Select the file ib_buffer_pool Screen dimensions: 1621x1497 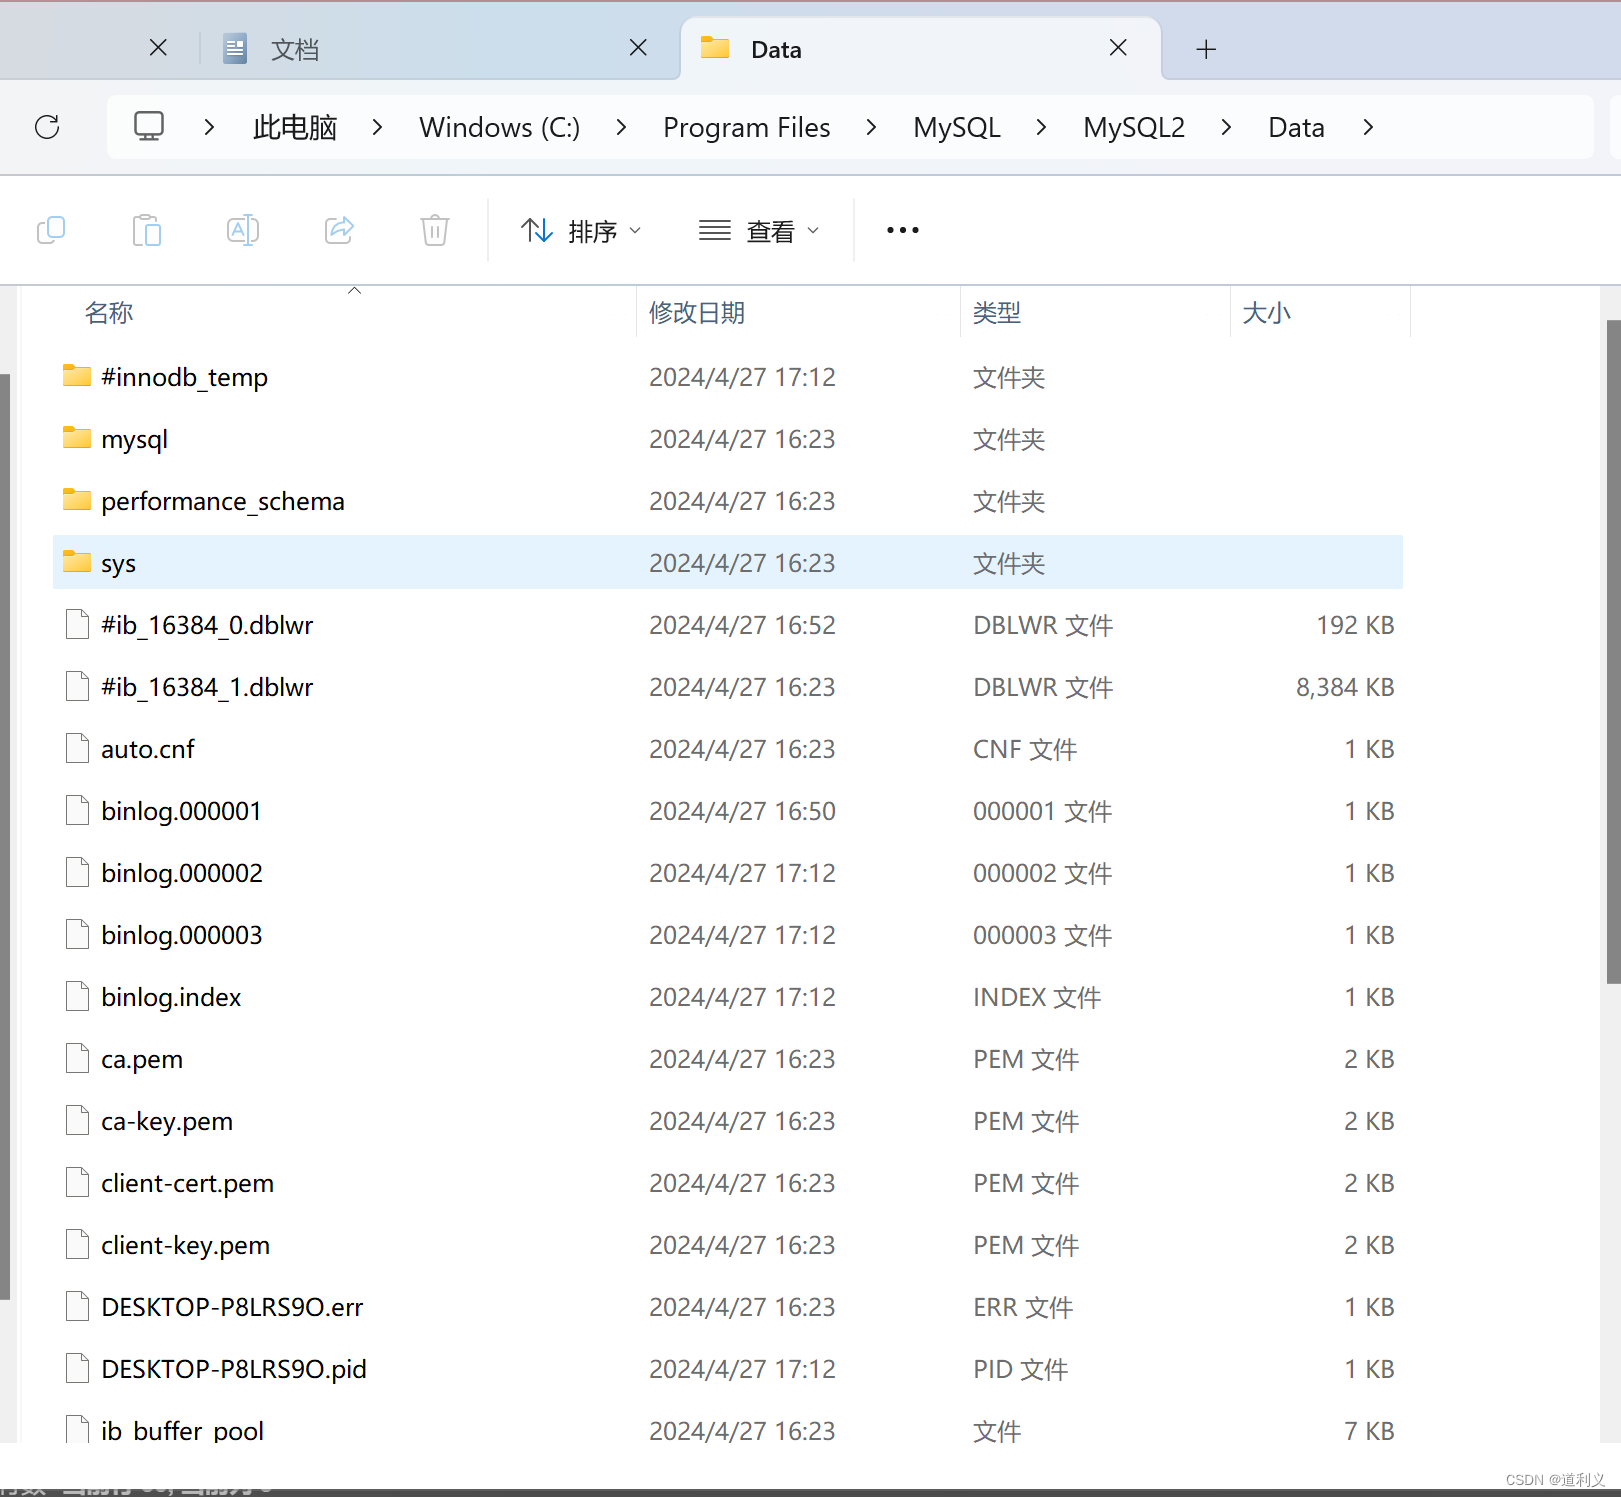728,1428
